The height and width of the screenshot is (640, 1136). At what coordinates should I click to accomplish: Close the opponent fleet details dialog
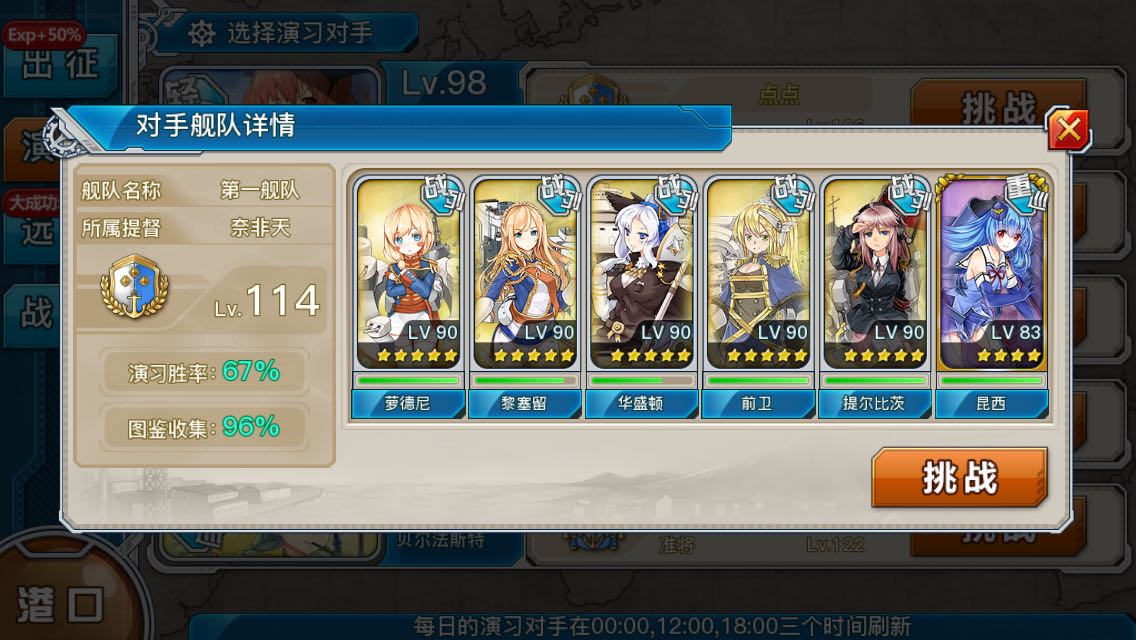pyautogui.click(x=1069, y=130)
